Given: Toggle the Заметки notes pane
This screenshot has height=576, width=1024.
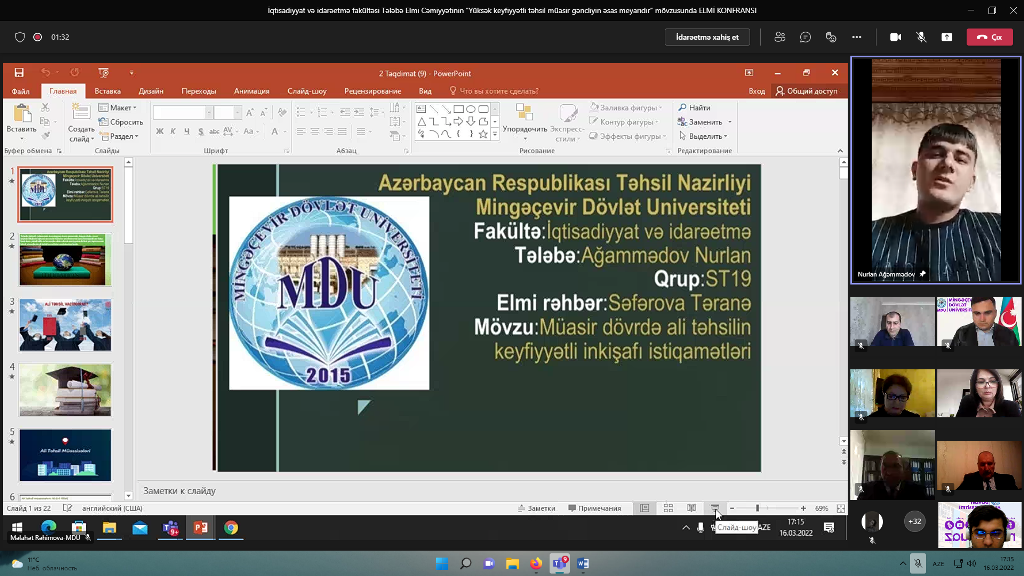Looking at the screenshot, I should (x=536, y=508).
